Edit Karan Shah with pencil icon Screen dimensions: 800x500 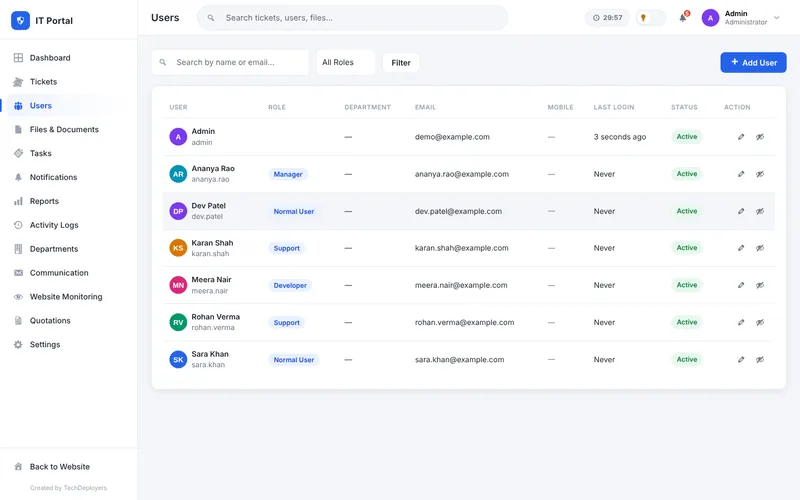point(741,248)
